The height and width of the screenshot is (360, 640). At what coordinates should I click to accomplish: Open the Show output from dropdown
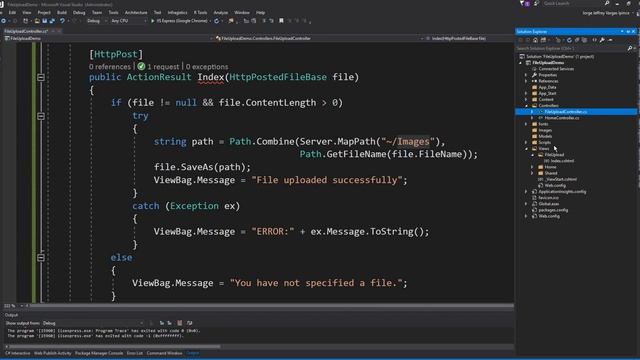(x=93, y=323)
